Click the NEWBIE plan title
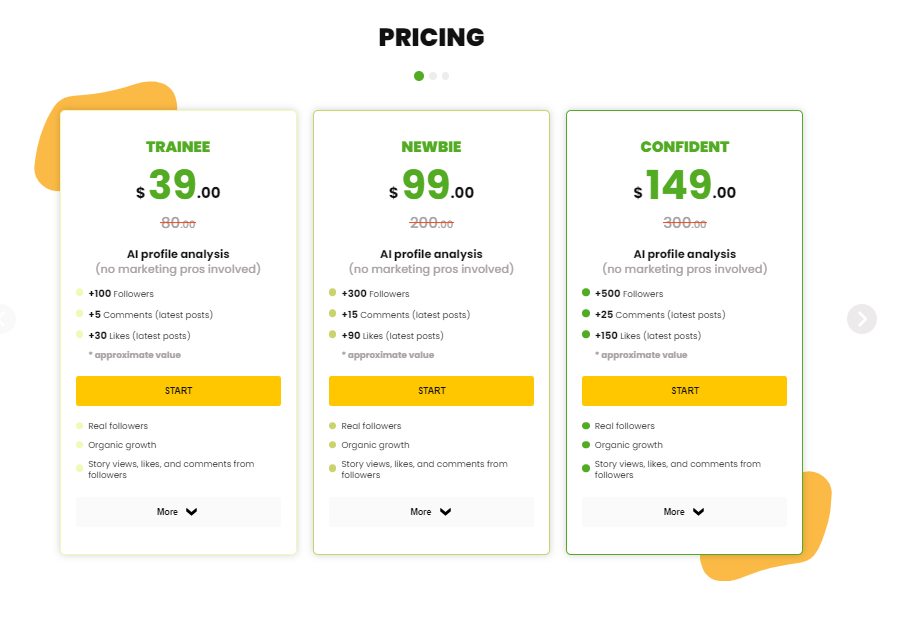 [431, 147]
